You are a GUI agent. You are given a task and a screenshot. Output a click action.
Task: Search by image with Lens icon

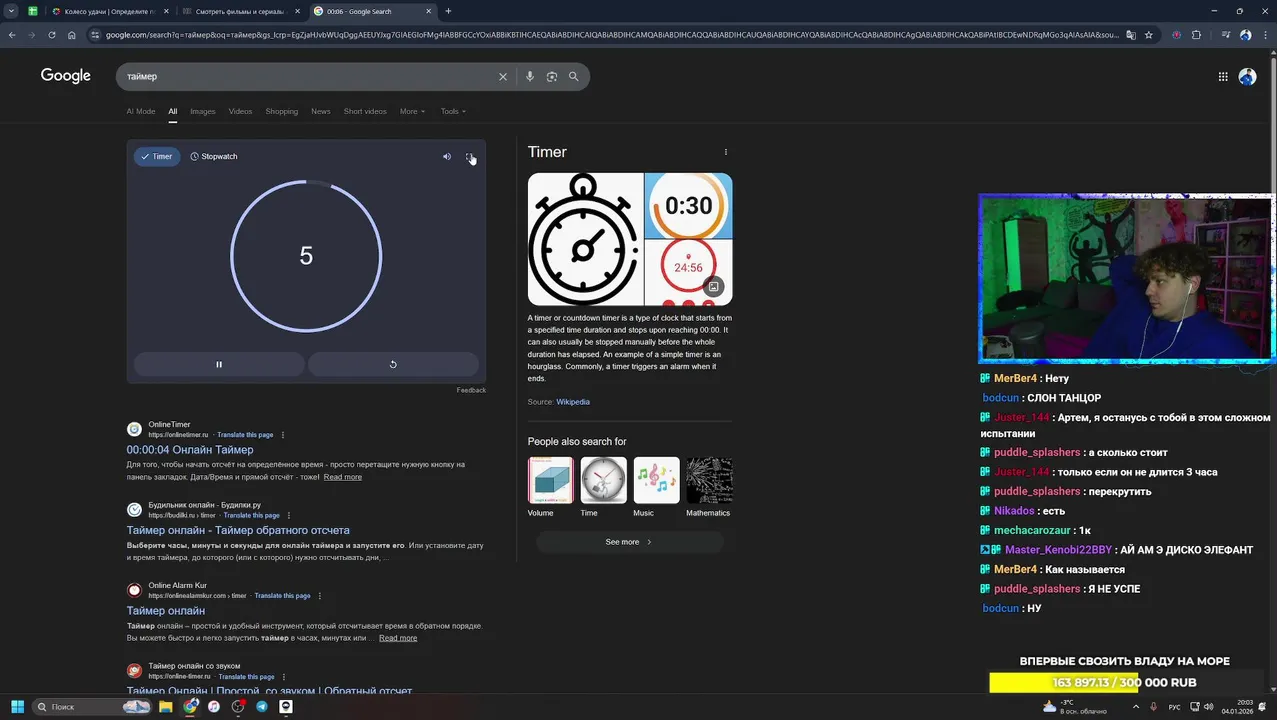click(x=552, y=76)
